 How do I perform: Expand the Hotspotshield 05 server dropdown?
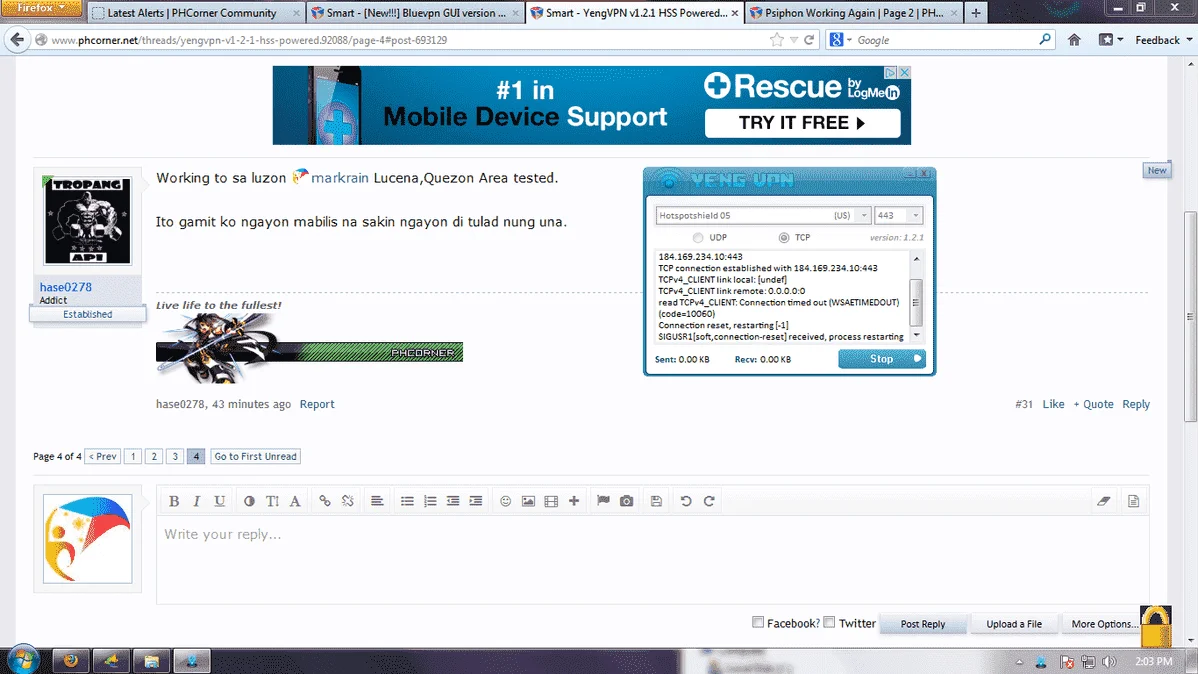(x=864, y=215)
